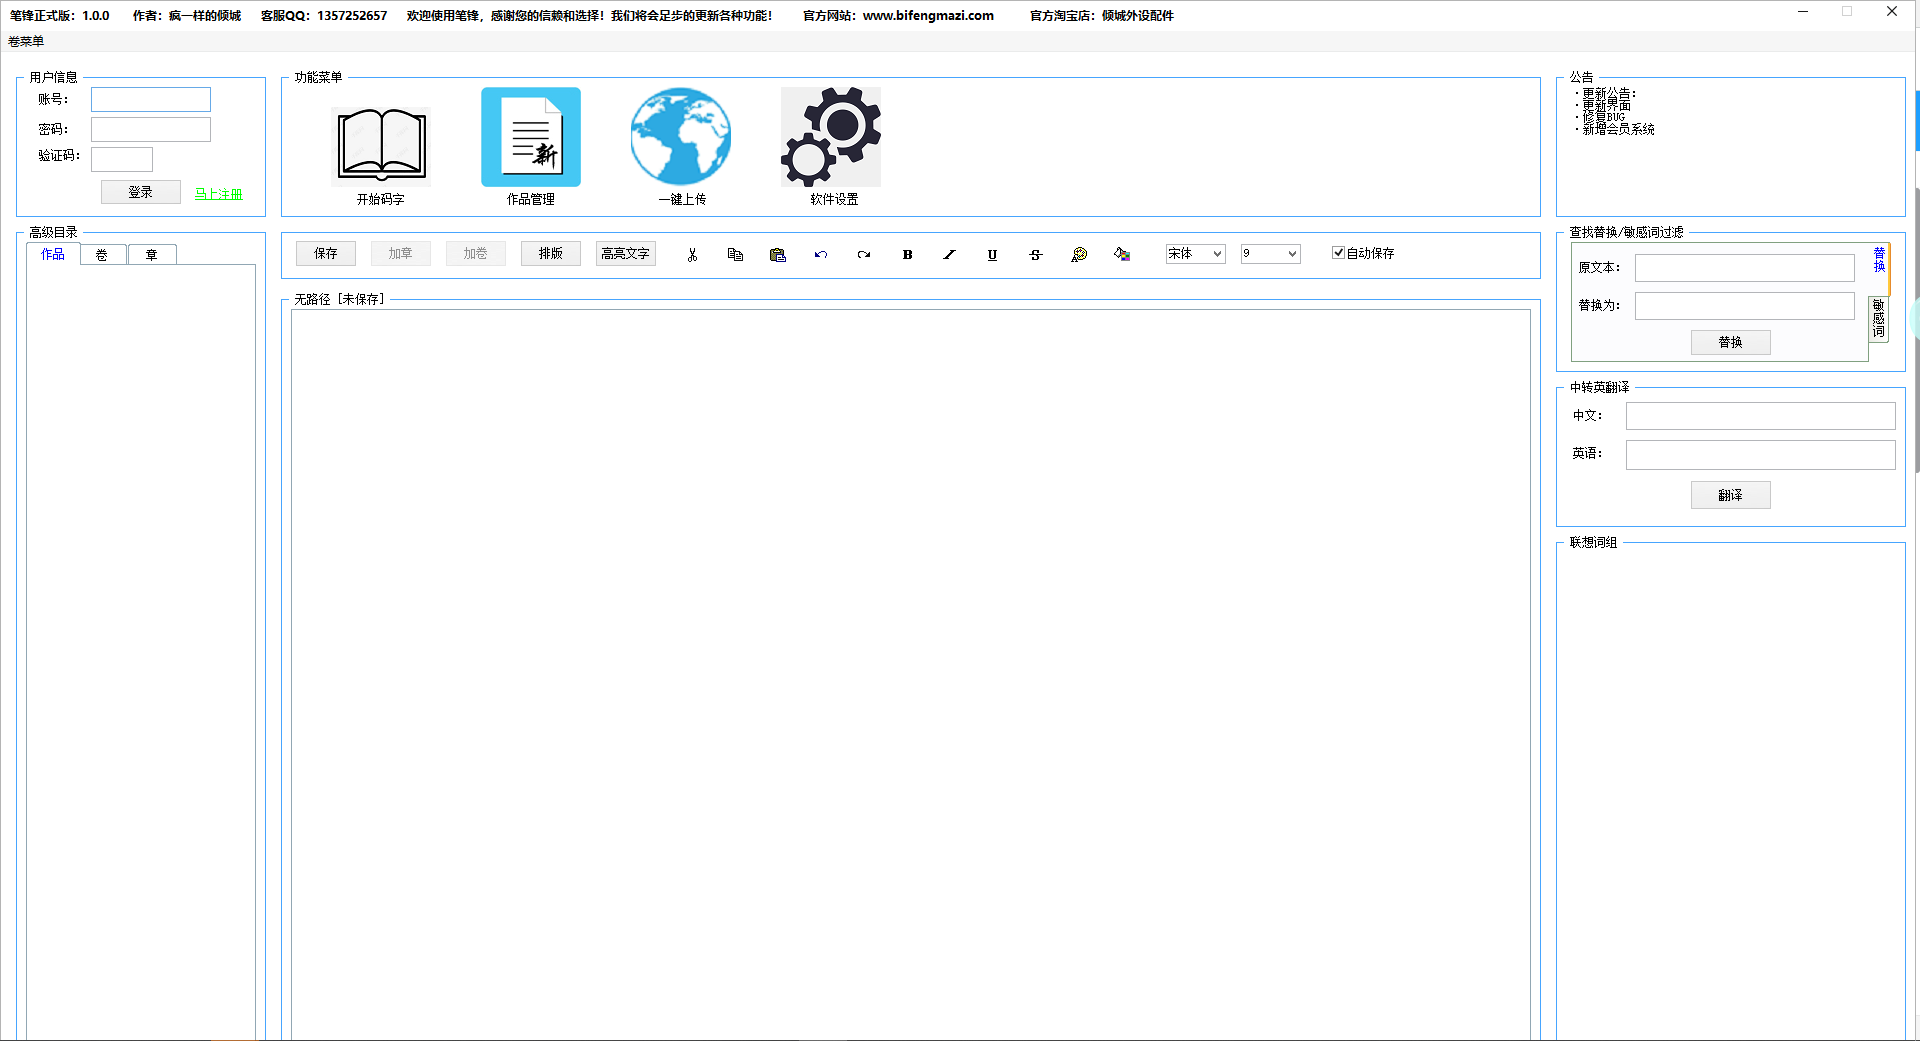1920x1041 pixels.
Task: Toggle underline formatting
Action: point(992,255)
